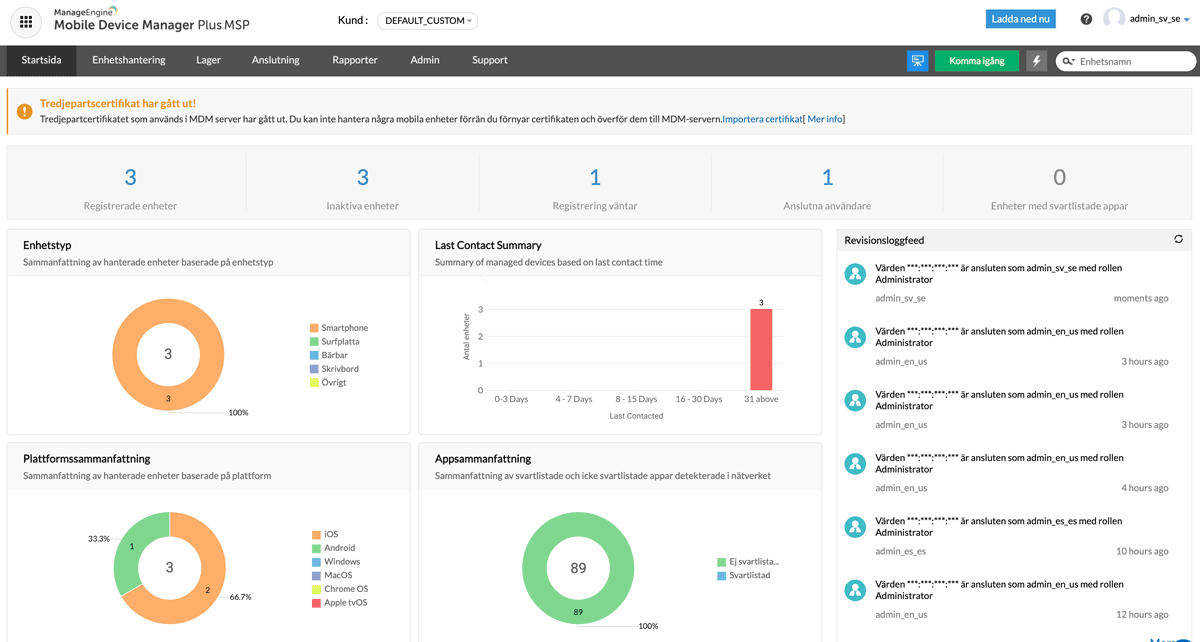This screenshot has height=642, width=1200.
Task: Toggle the Svartlistad legend swatch
Action: tap(720, 575)
